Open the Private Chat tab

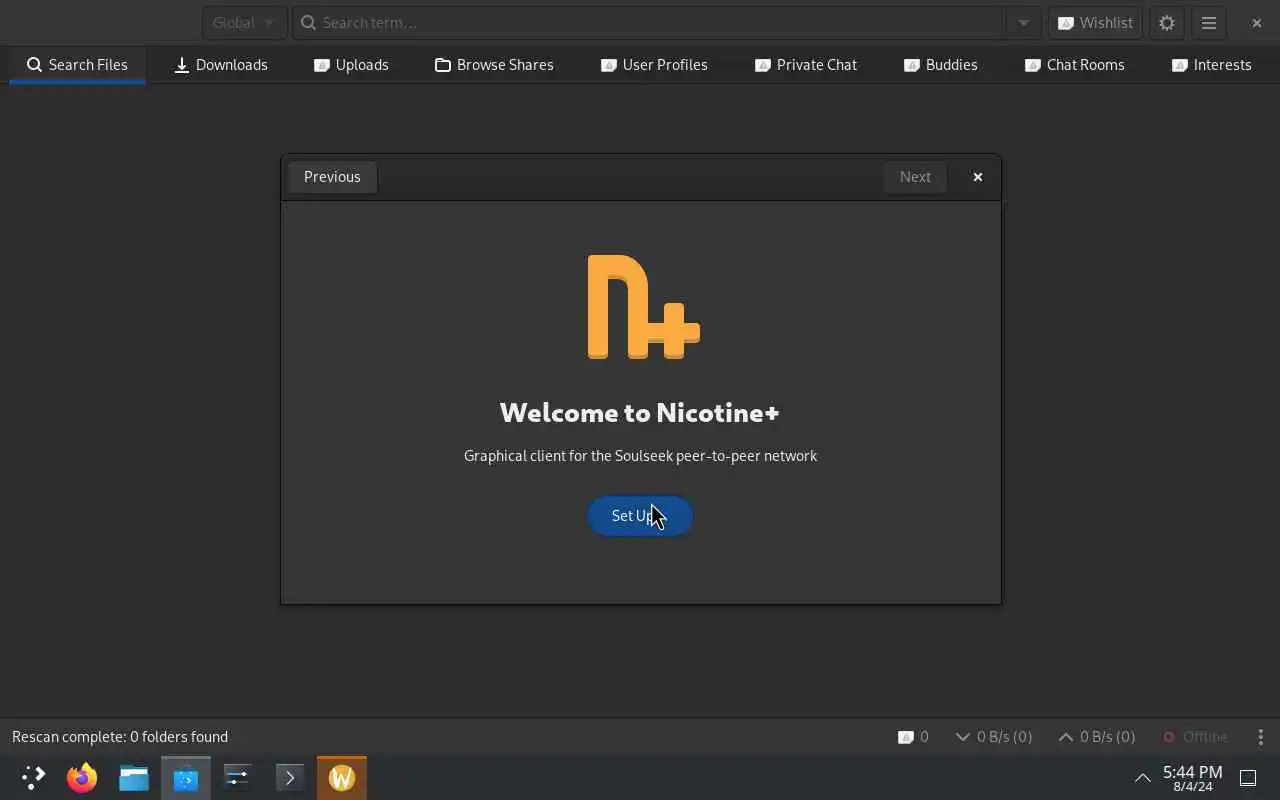pos(806,65)
